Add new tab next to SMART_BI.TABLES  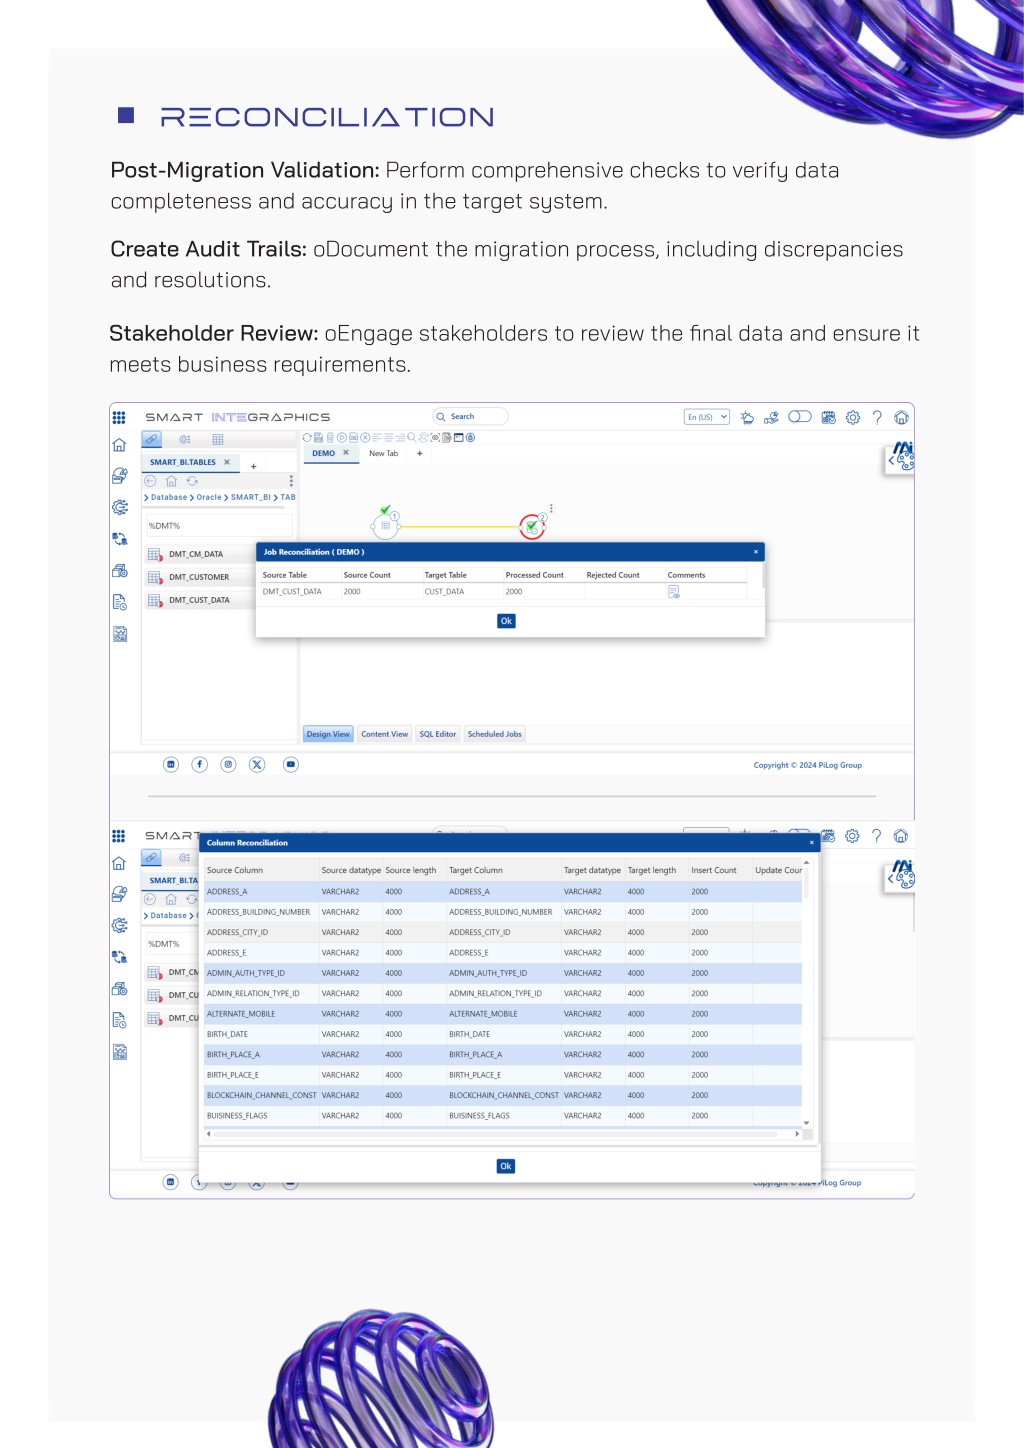pyautogui.click(x=254, y=466)
